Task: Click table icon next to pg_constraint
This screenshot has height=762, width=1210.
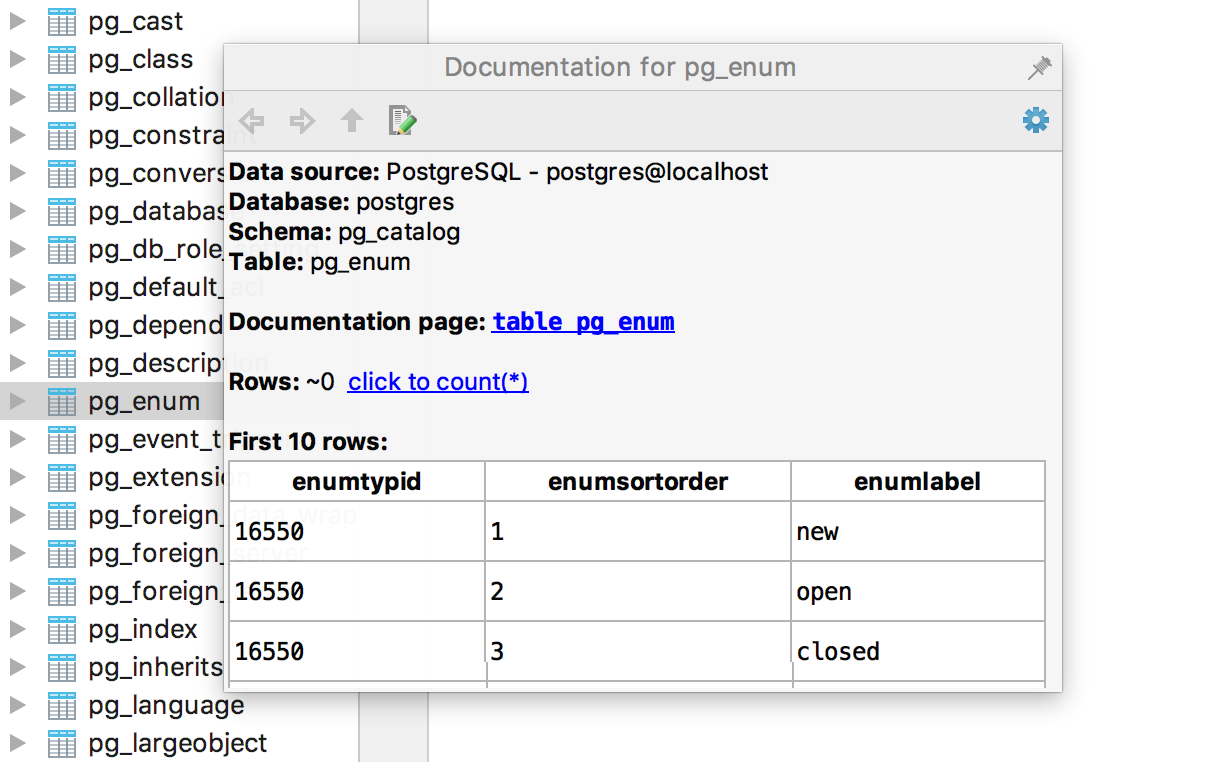Action: [x=62, y=135]
